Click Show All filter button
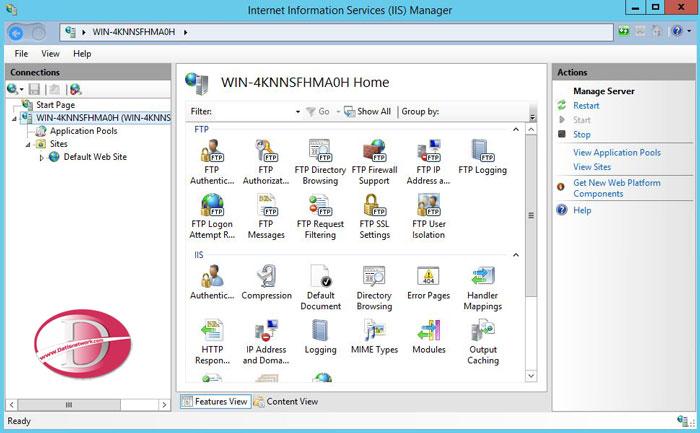Viewport: 700px width, 433px height. (x=368, y=112)
